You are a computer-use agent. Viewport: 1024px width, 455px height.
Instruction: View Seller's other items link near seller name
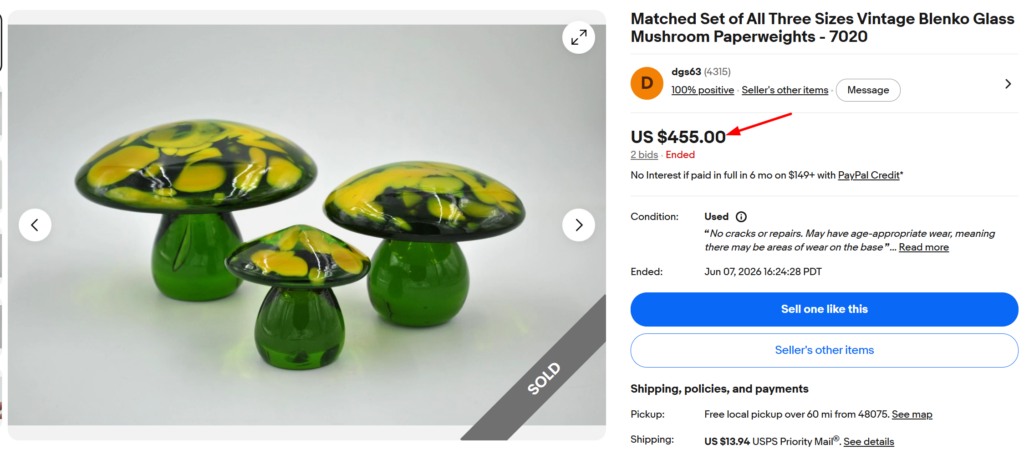point(784,90)
